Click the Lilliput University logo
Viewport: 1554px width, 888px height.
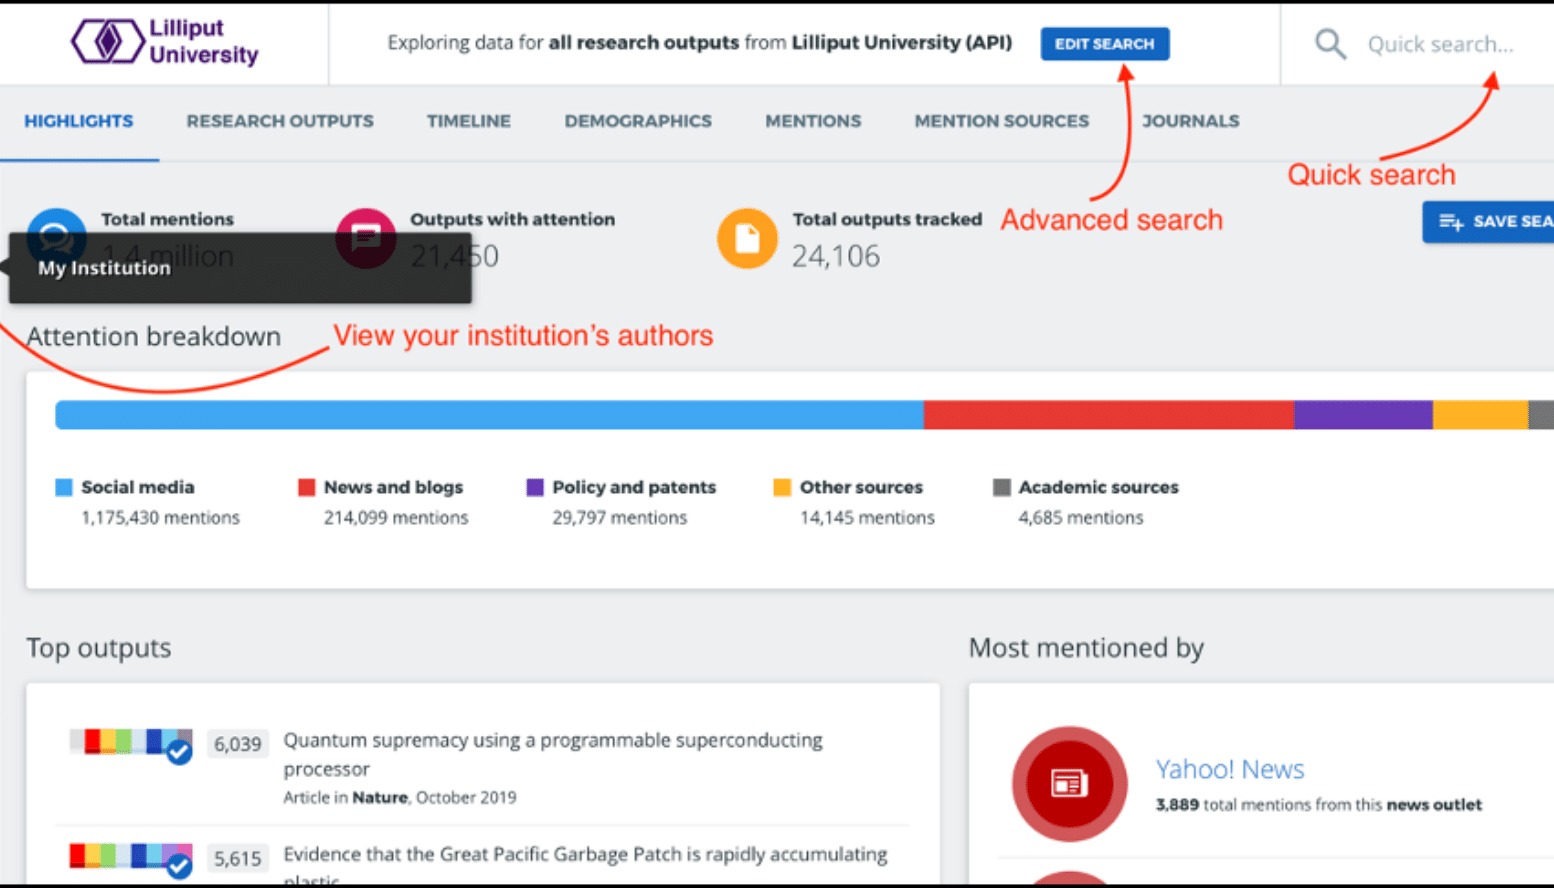164,42
